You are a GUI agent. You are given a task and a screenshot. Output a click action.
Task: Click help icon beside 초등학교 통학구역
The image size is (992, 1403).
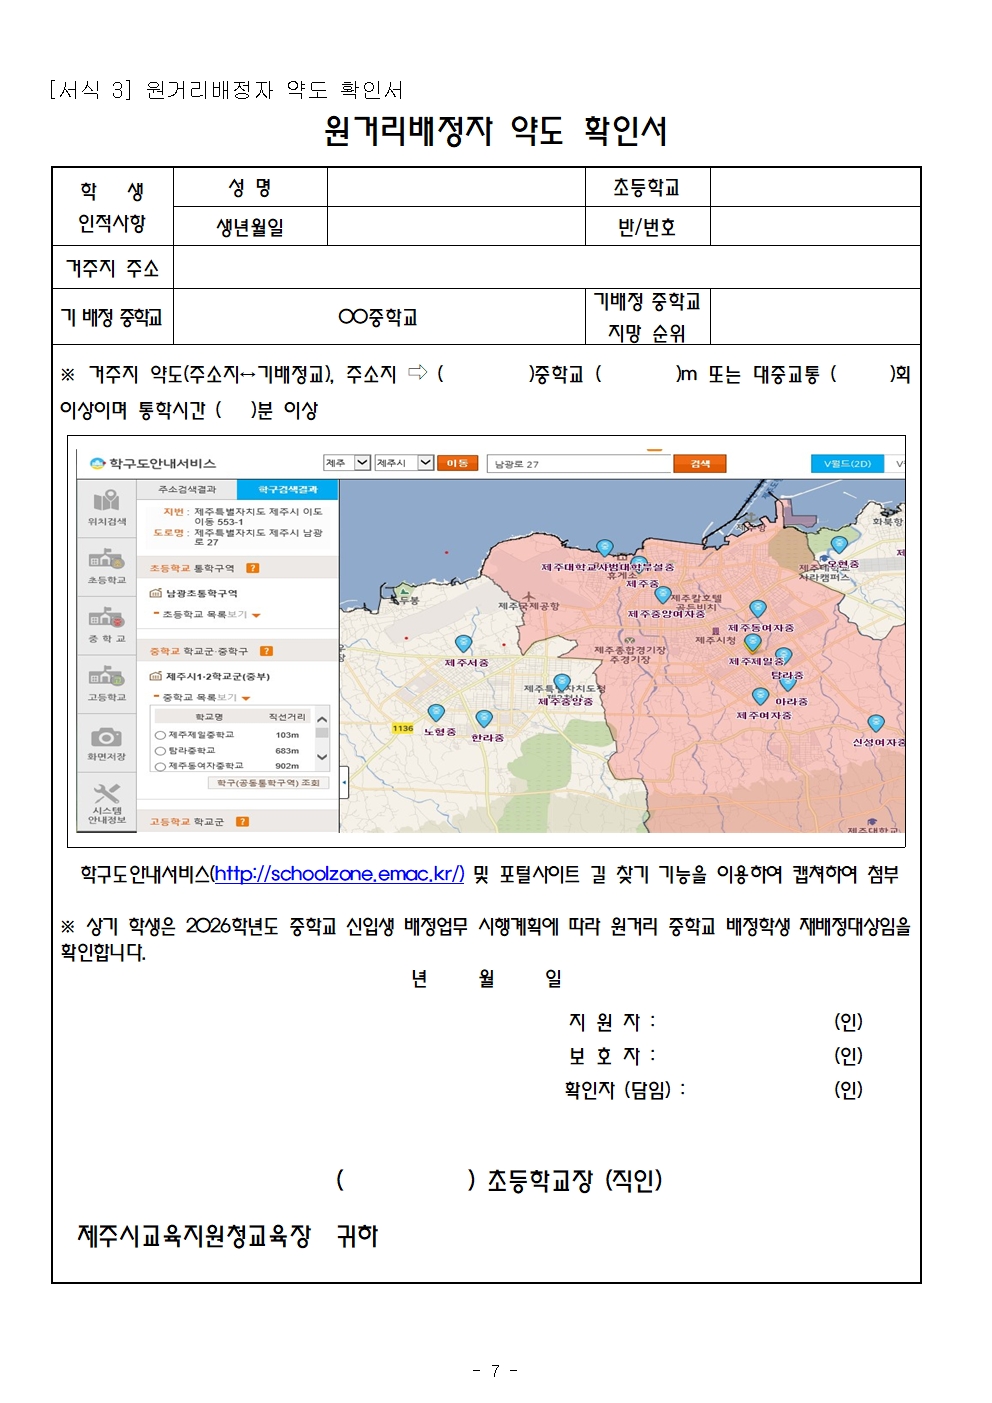click(253, 568)
